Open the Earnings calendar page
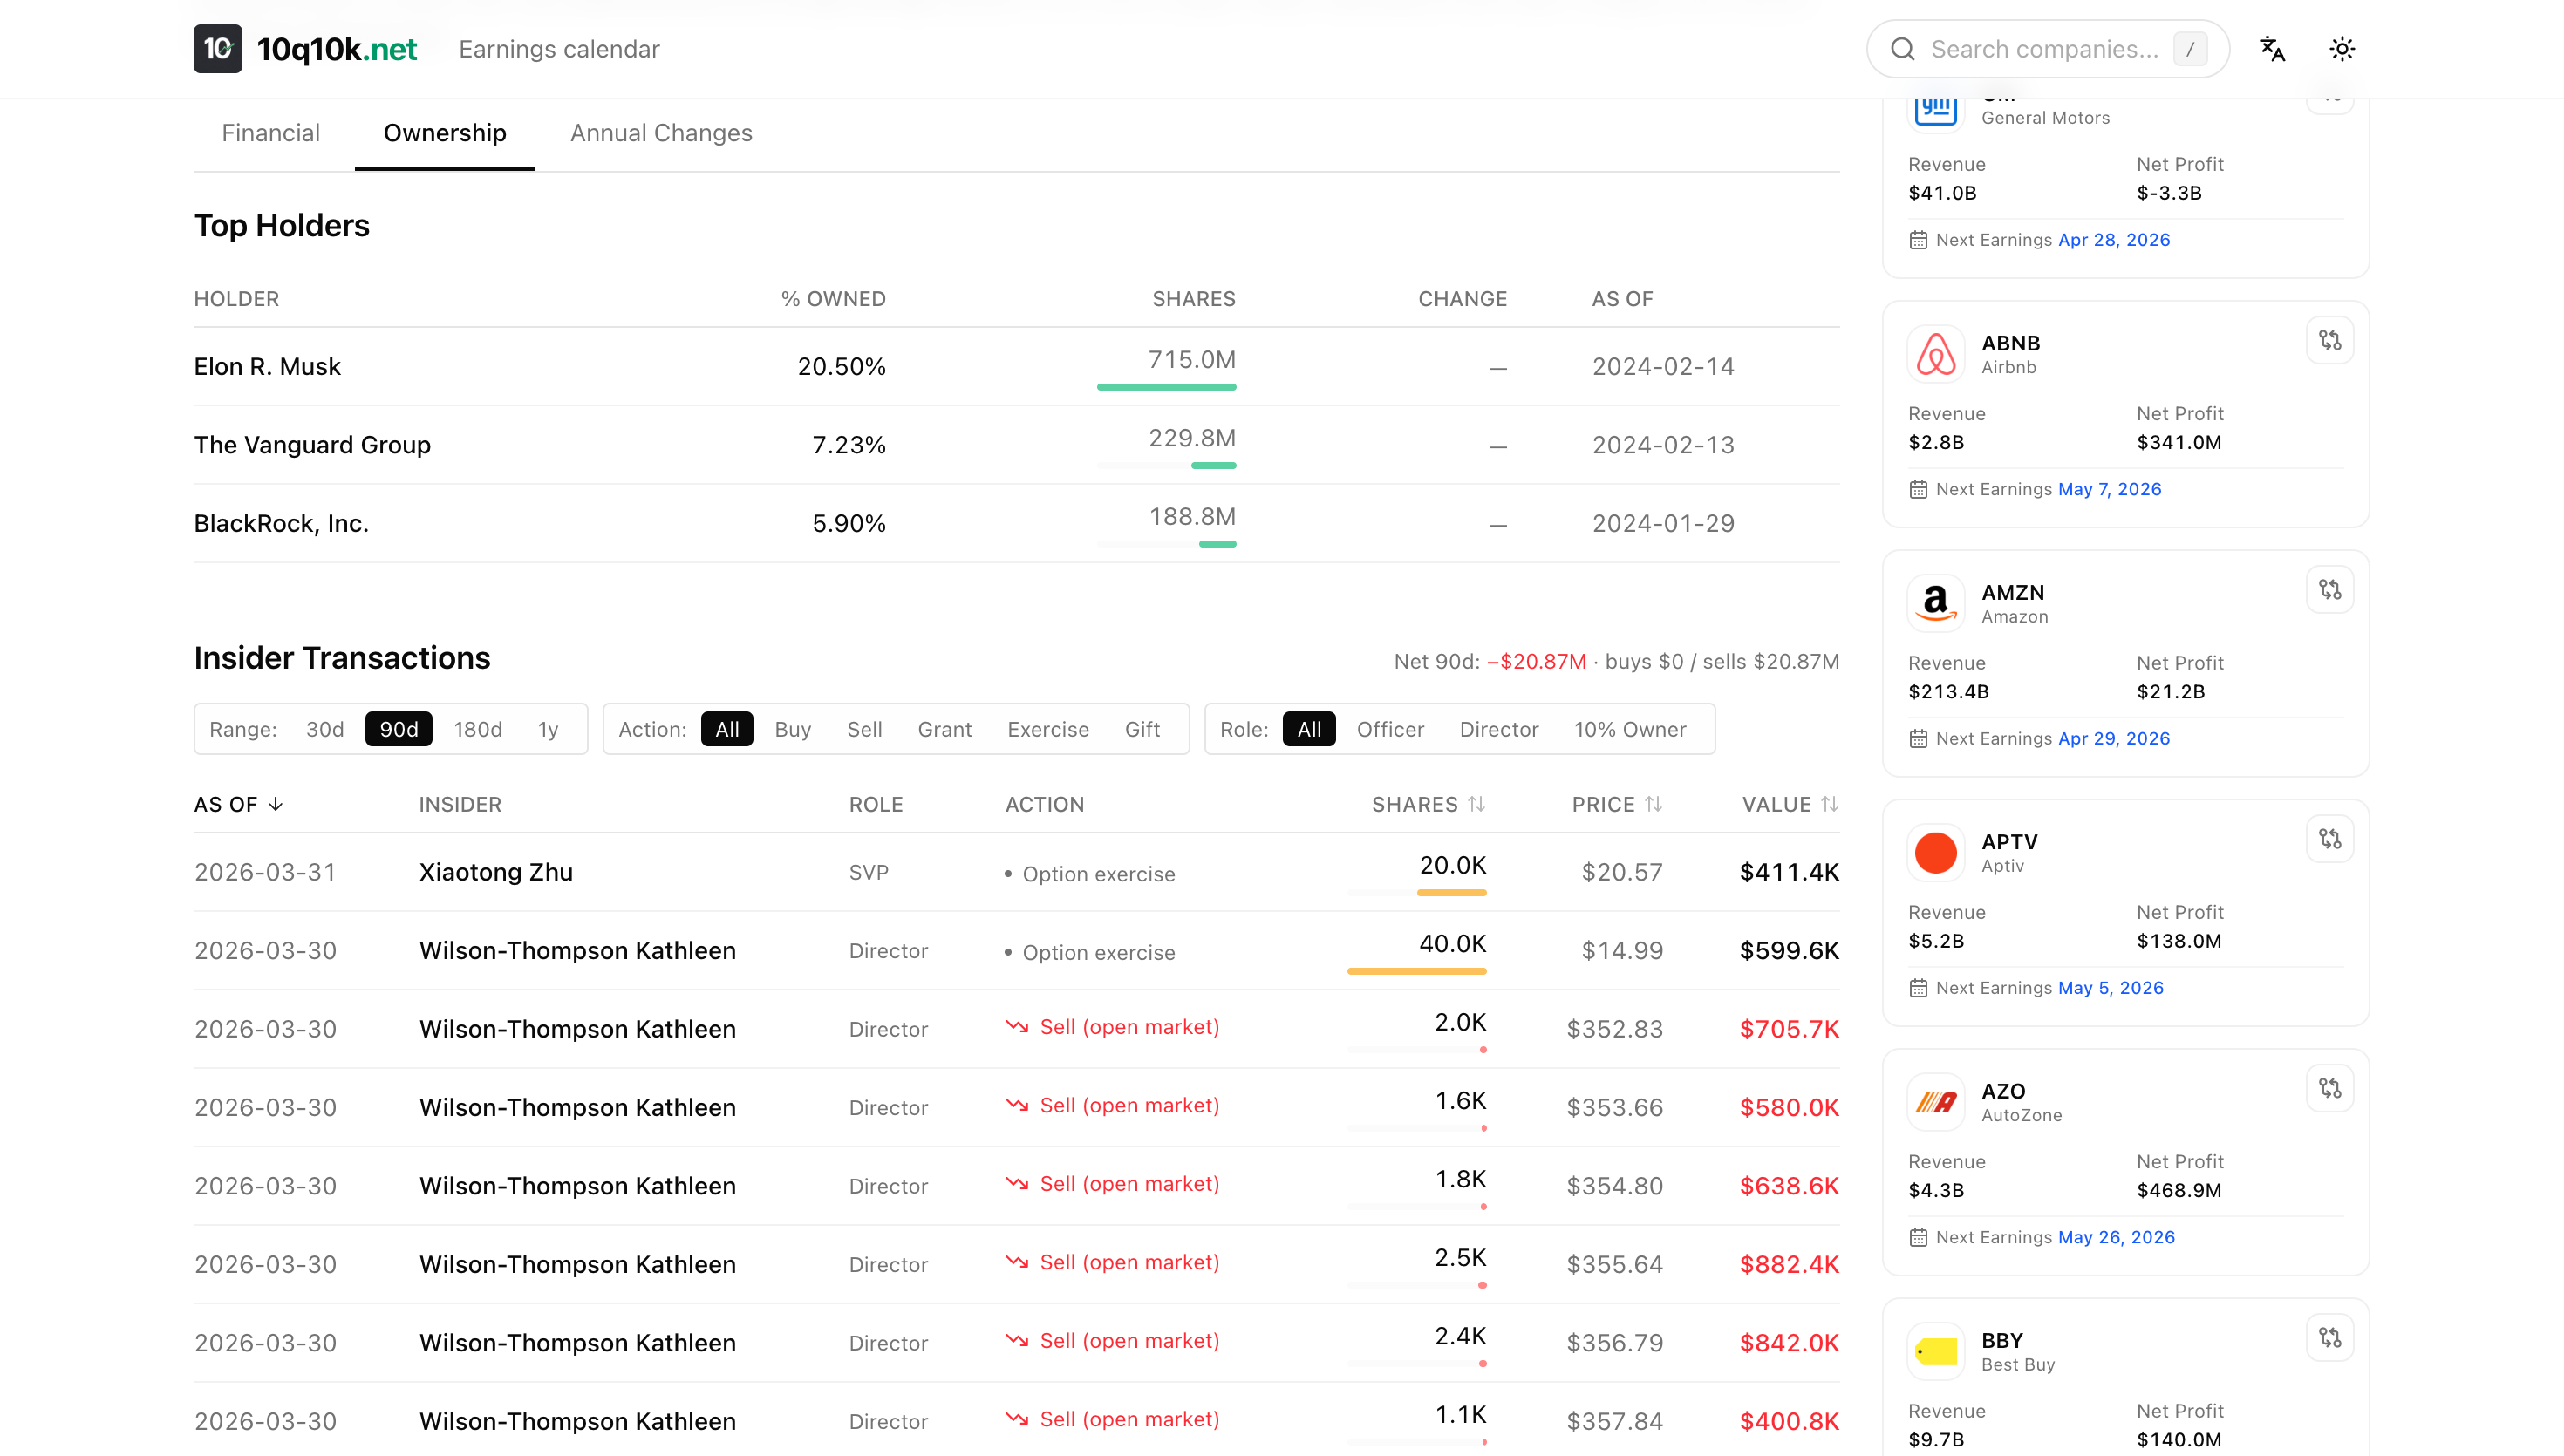 [559, 48]
